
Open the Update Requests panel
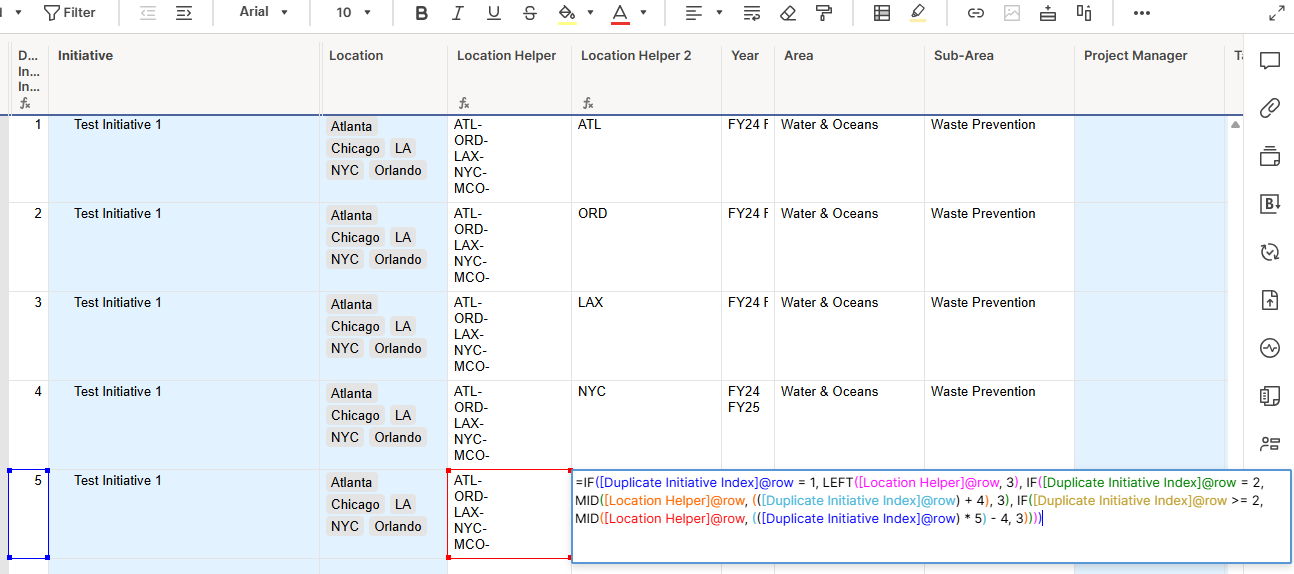point(1270,252)
